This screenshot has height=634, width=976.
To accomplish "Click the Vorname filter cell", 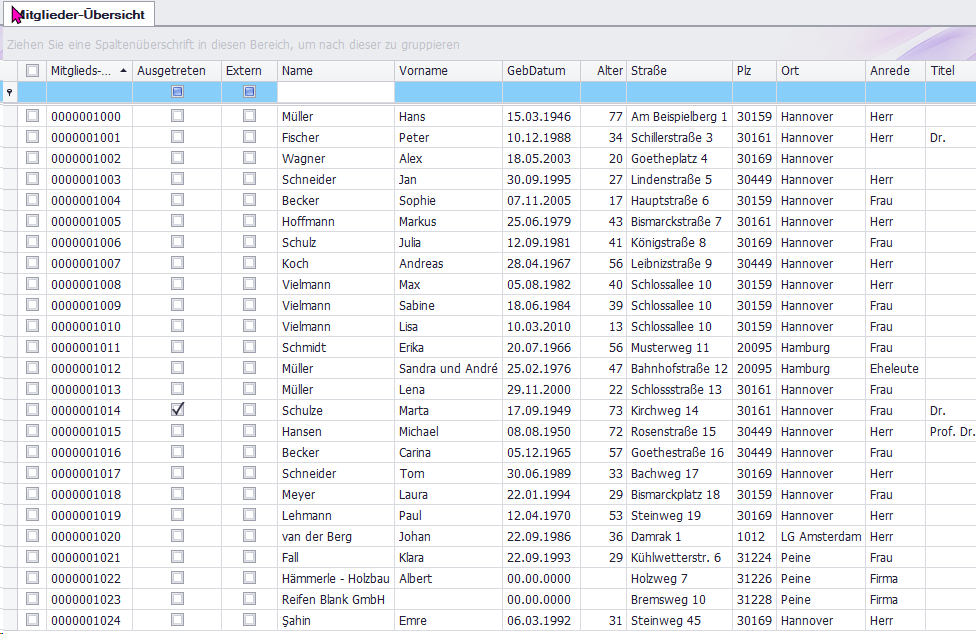I will (448, 92).
